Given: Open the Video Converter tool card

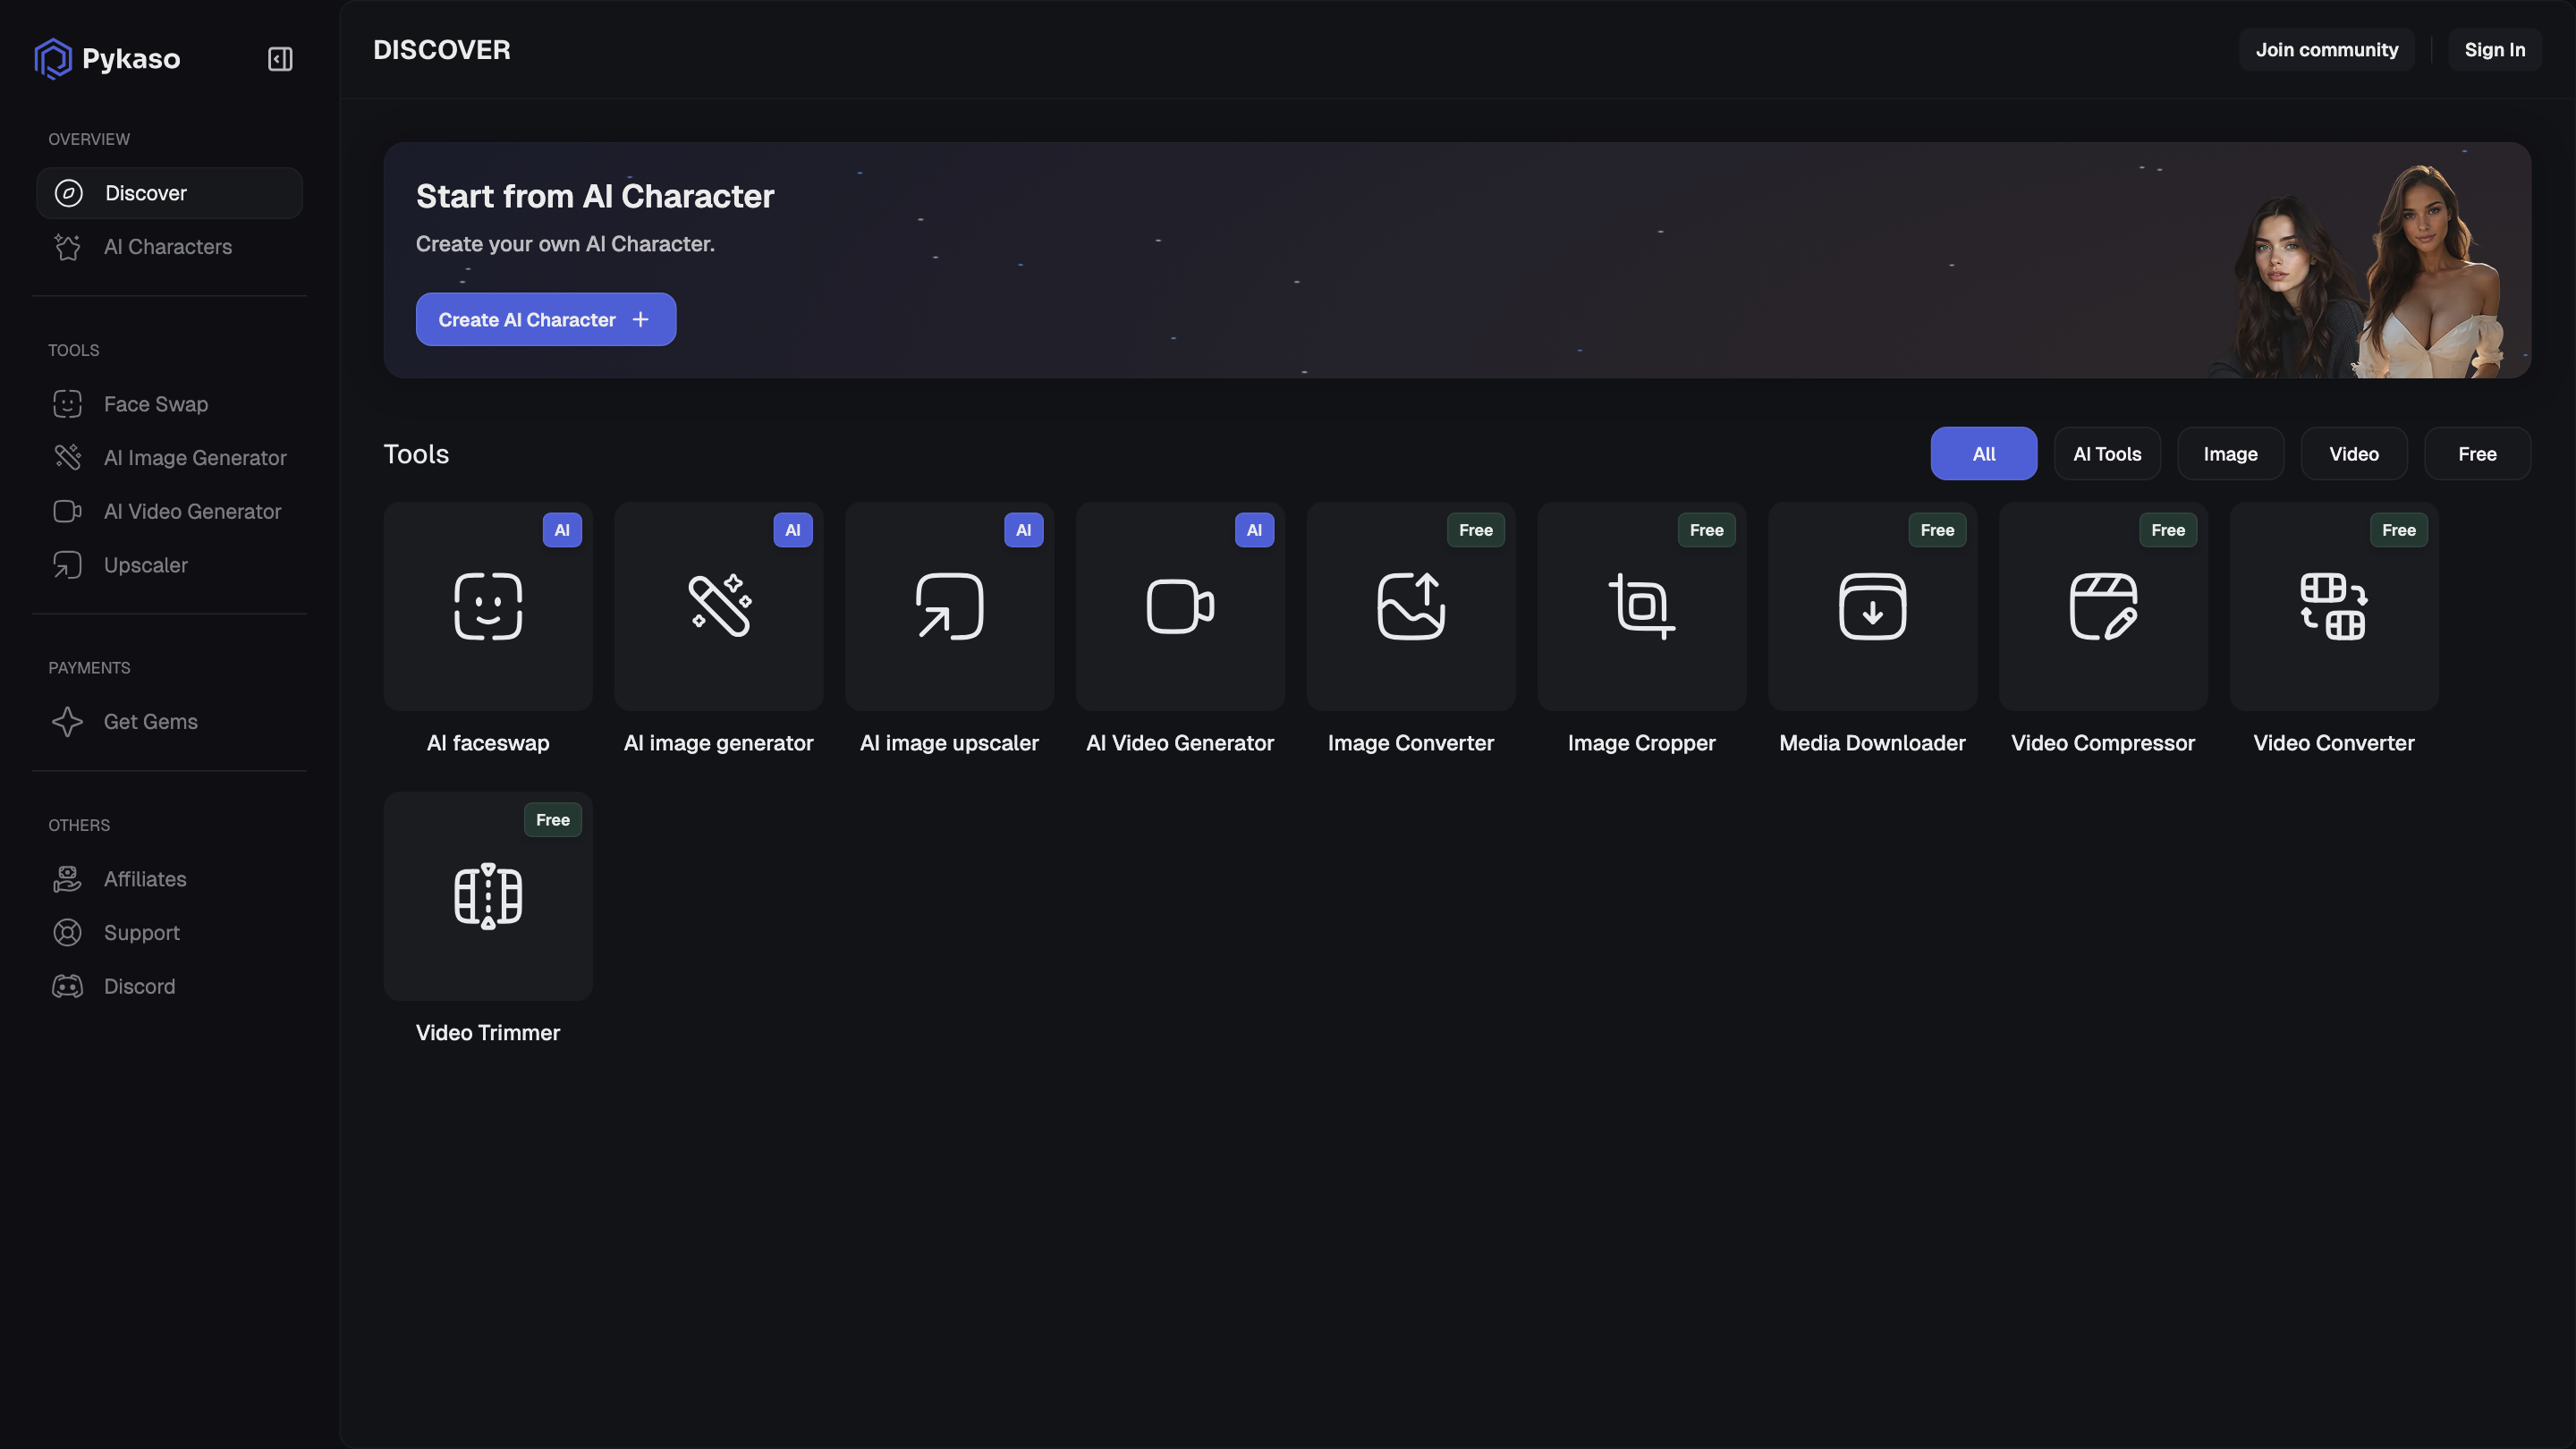Looking at the screenshot, I should click(2333, 606).
